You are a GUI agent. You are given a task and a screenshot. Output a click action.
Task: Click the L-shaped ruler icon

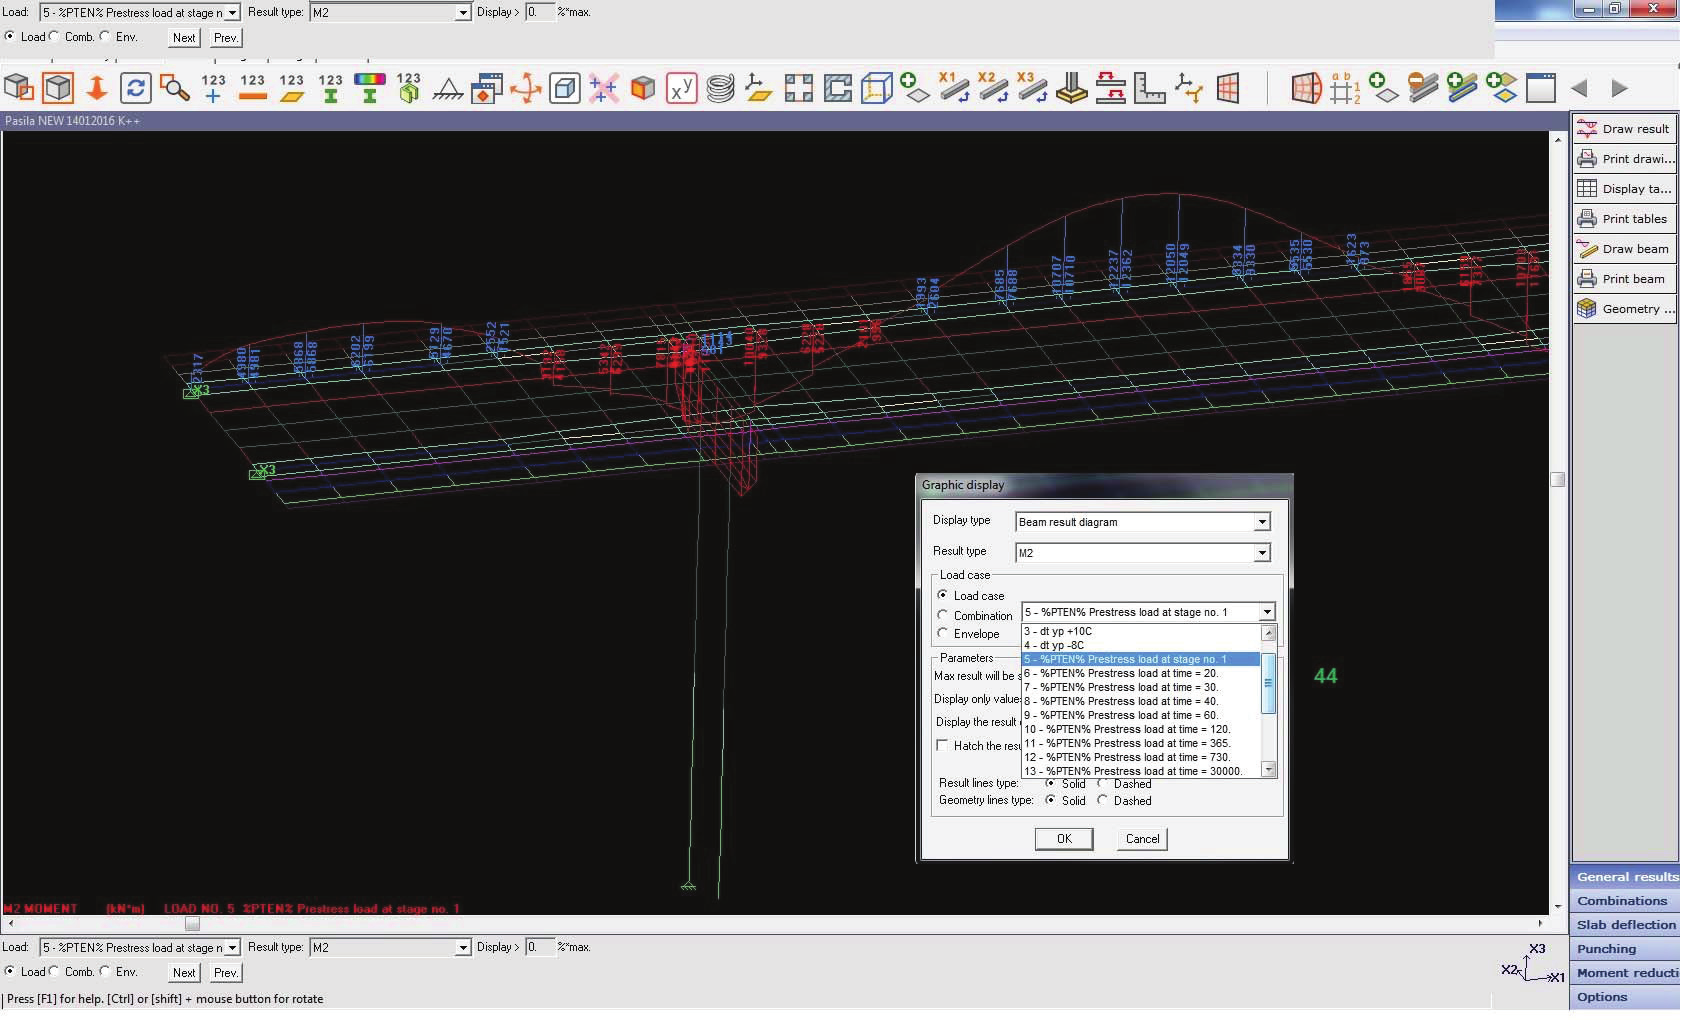1149,88
